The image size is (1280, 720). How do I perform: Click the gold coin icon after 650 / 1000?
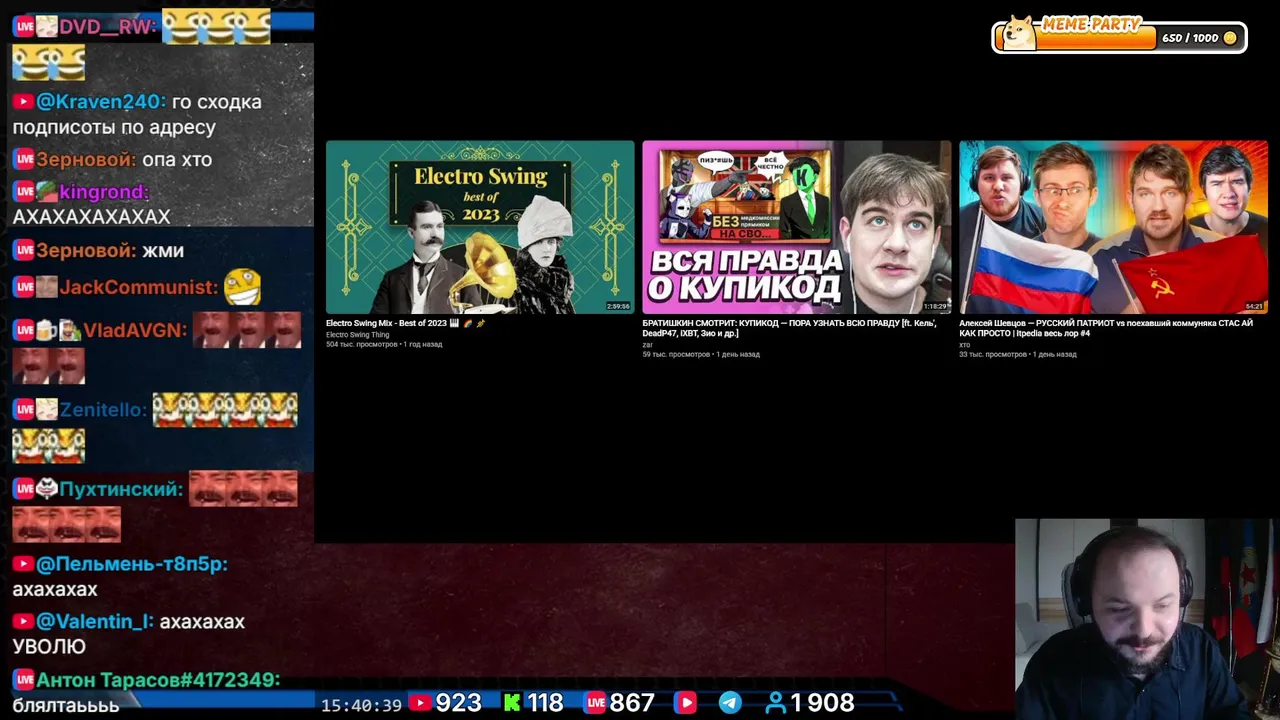[x=1230, y=38]
